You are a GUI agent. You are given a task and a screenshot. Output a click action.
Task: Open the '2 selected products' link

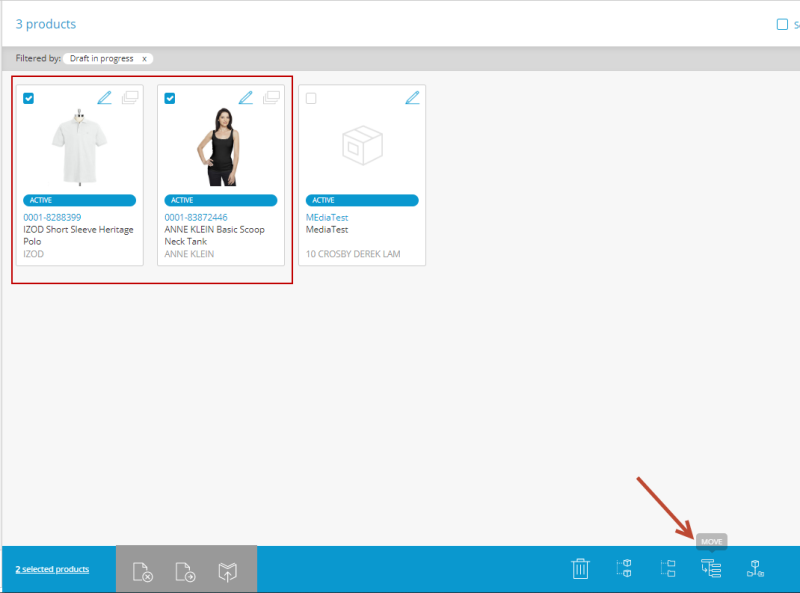click(x=52, y=569)
